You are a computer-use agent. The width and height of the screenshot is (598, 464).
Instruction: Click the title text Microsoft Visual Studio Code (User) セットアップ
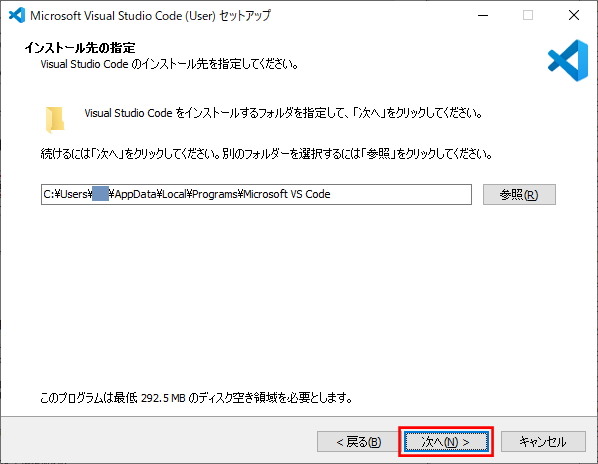point(151,16)
